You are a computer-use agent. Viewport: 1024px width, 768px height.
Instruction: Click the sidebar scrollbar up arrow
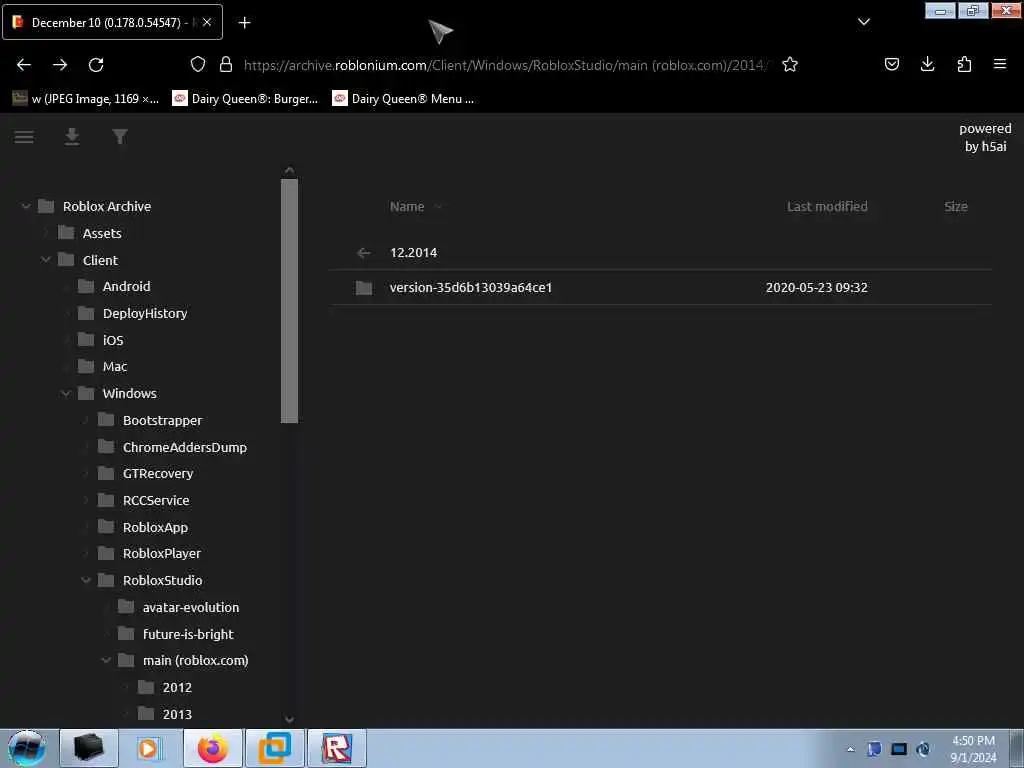coord(289,170)
